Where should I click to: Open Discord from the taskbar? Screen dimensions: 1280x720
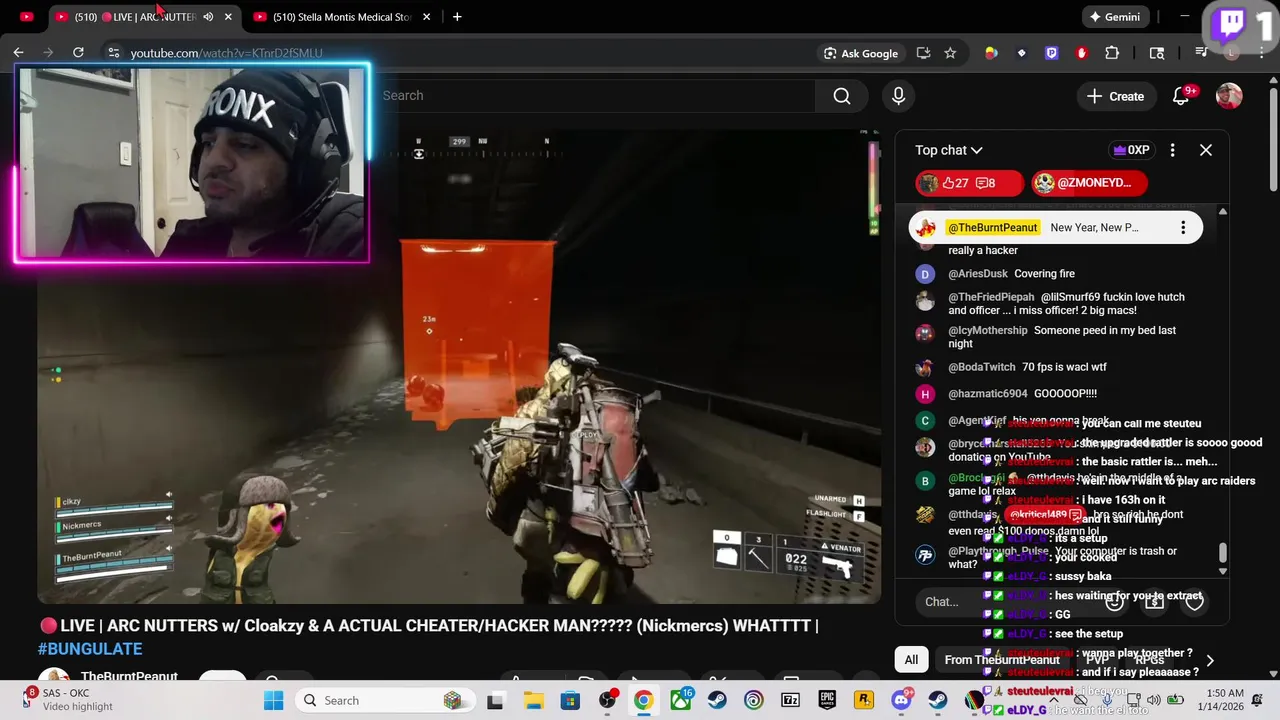click(x=901, y=700)
